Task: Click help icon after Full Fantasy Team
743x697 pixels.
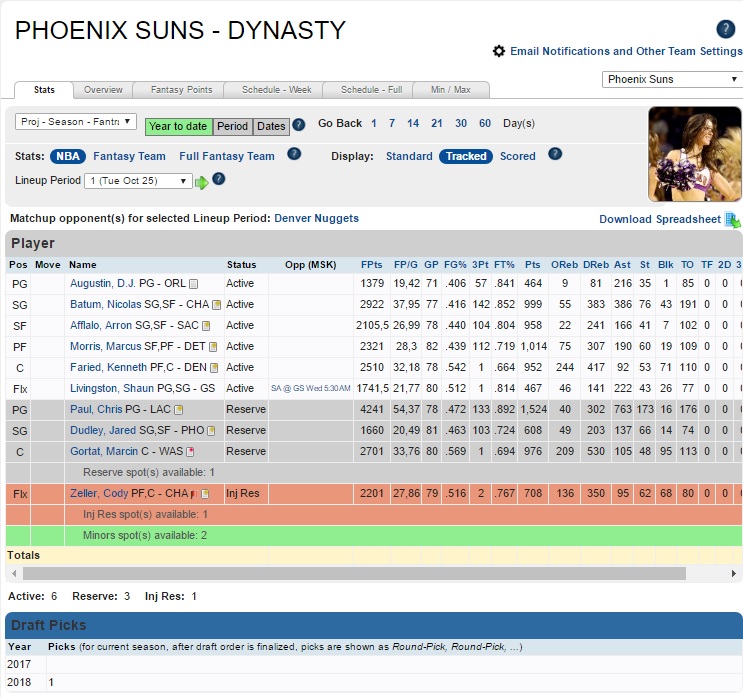Action: point(294,154)
